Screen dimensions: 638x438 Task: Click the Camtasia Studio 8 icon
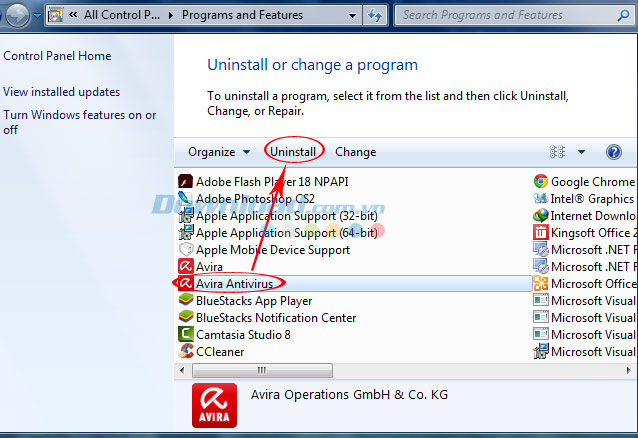pos(186,334)
